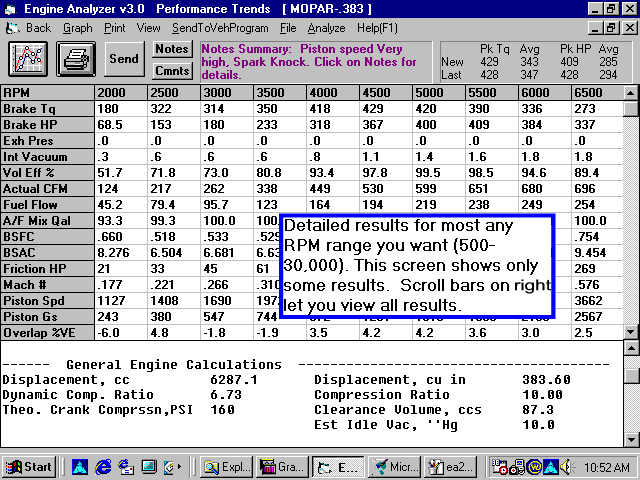Click the blue triangle tray icon
Image resolution: width=640 pixels, height=480 pixels.
pos(551,467)
